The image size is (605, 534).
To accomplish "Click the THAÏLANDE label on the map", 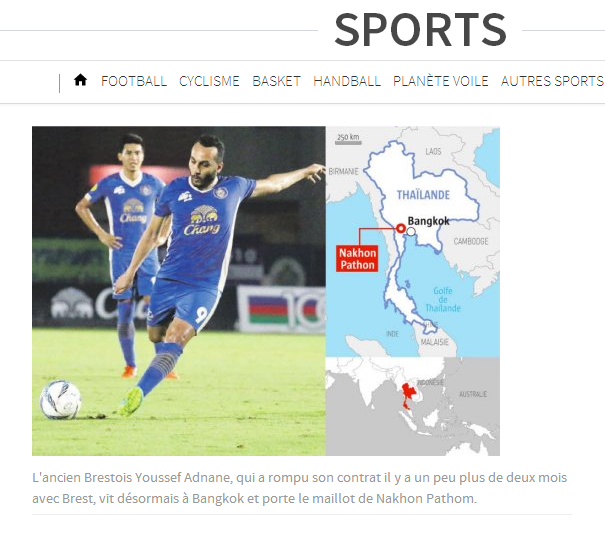I will pyautogui.click(x=423, y=195).
